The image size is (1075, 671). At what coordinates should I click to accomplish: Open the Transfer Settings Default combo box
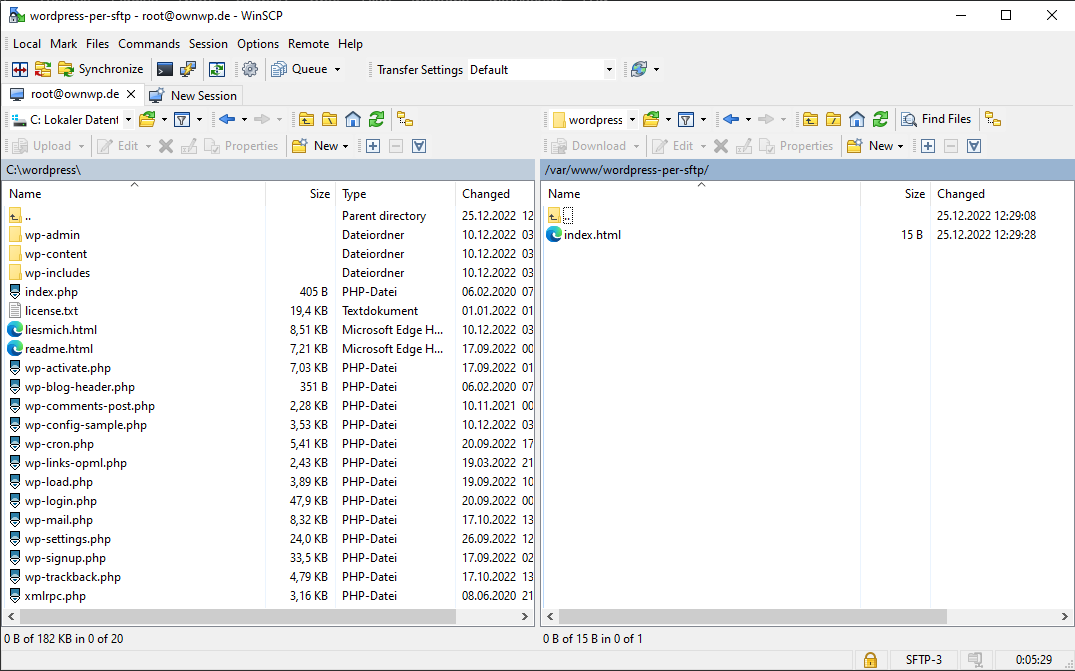541,70
